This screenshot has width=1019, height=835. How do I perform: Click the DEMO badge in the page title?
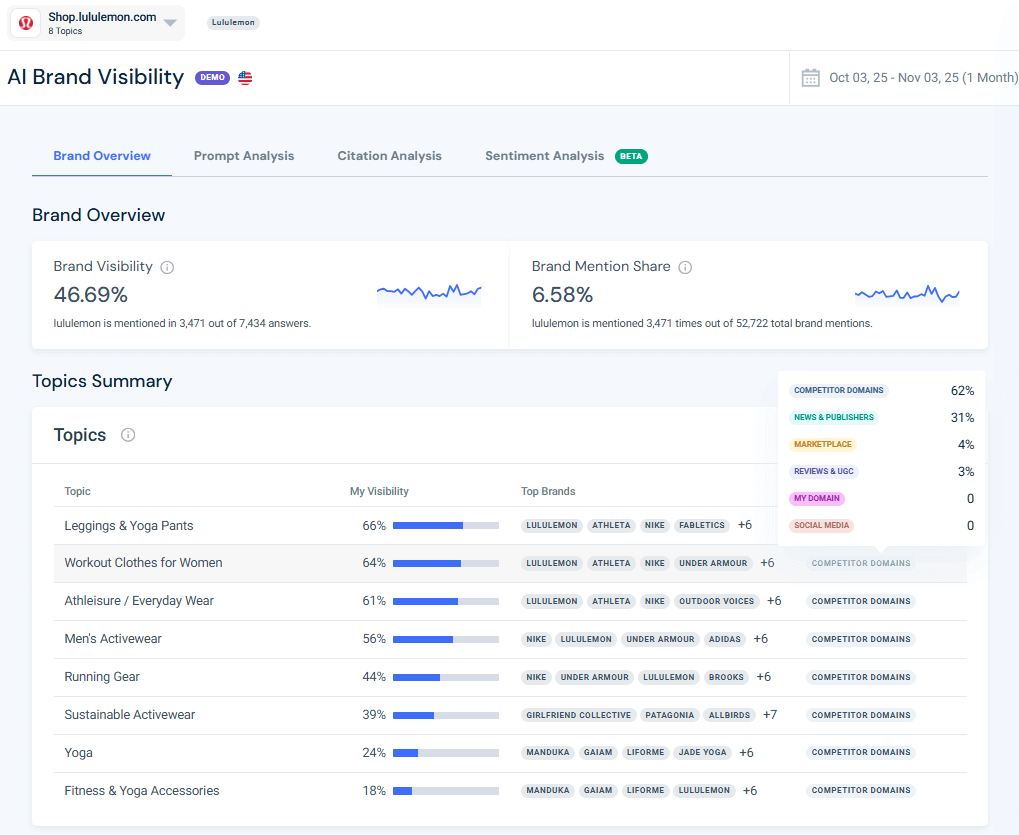click(x=212, y=77)
